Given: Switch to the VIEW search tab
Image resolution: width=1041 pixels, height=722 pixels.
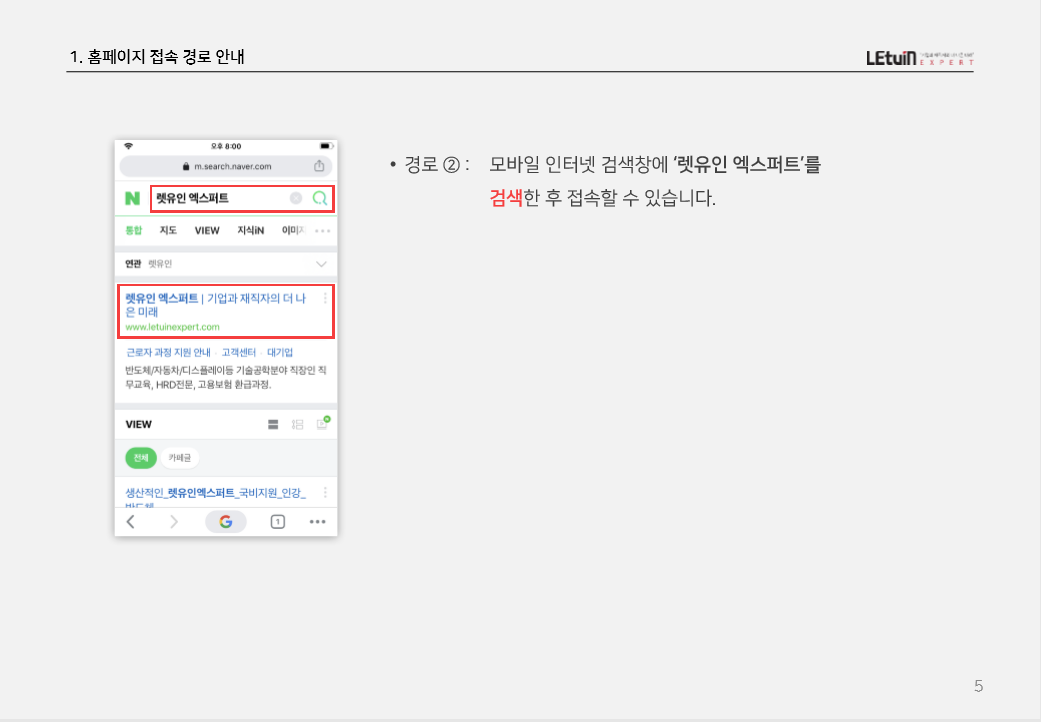Looking at the screenshot, I should point(206,230).
